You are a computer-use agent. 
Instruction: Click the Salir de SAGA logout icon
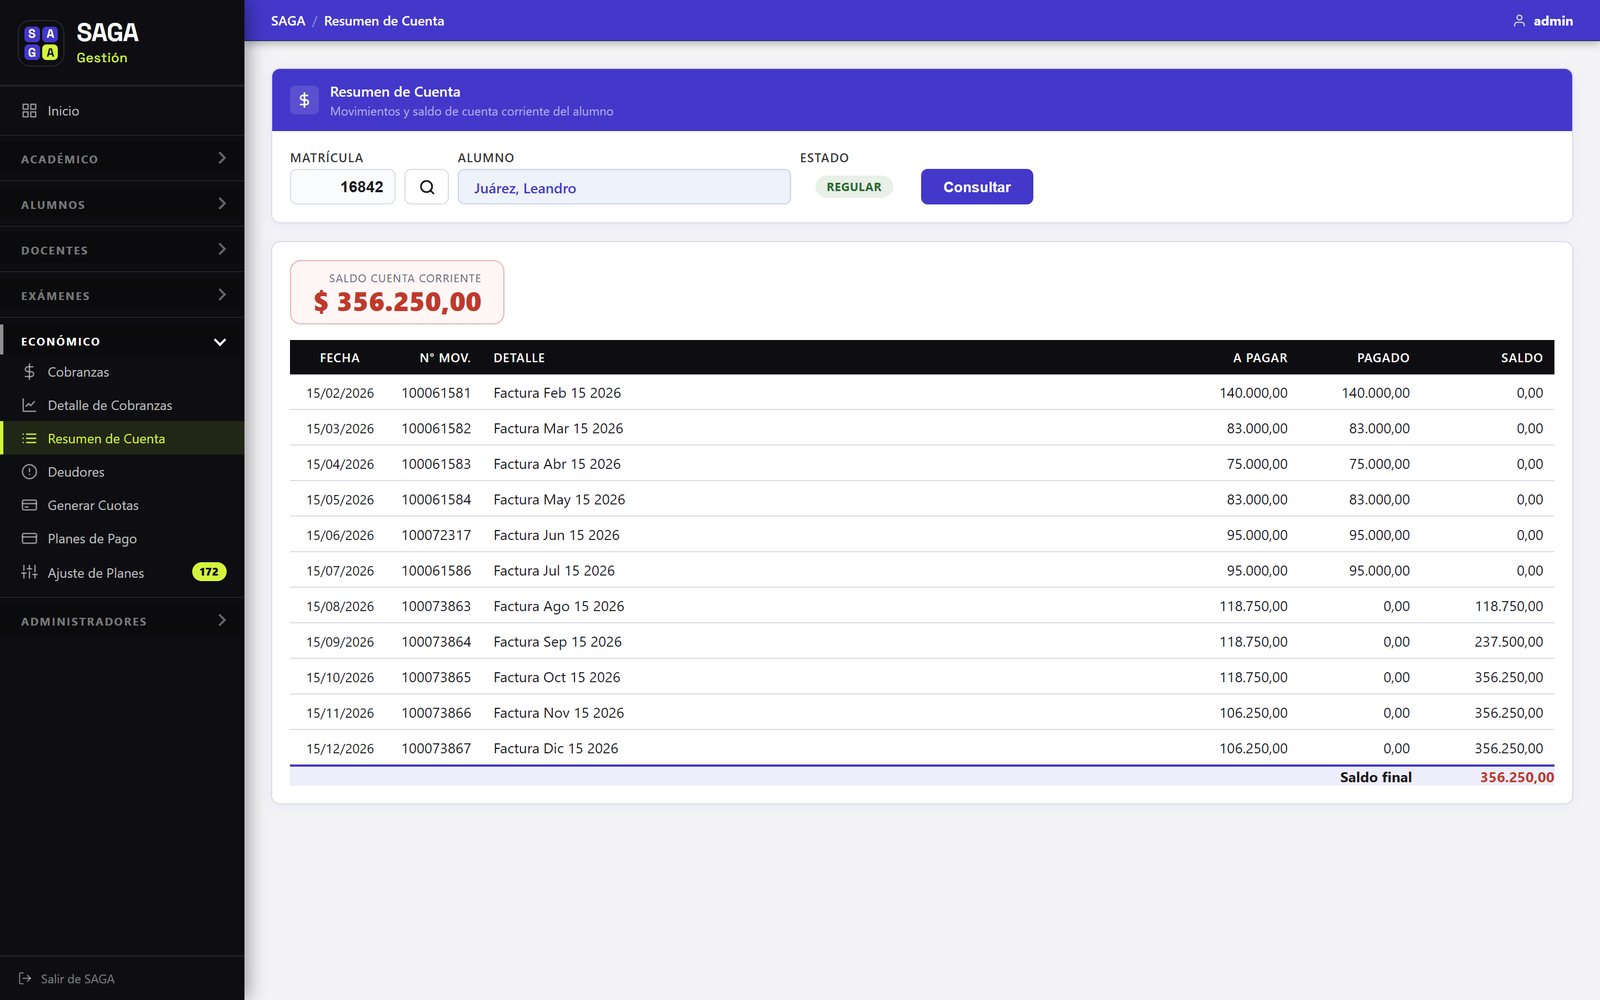(x=25, y=979)
